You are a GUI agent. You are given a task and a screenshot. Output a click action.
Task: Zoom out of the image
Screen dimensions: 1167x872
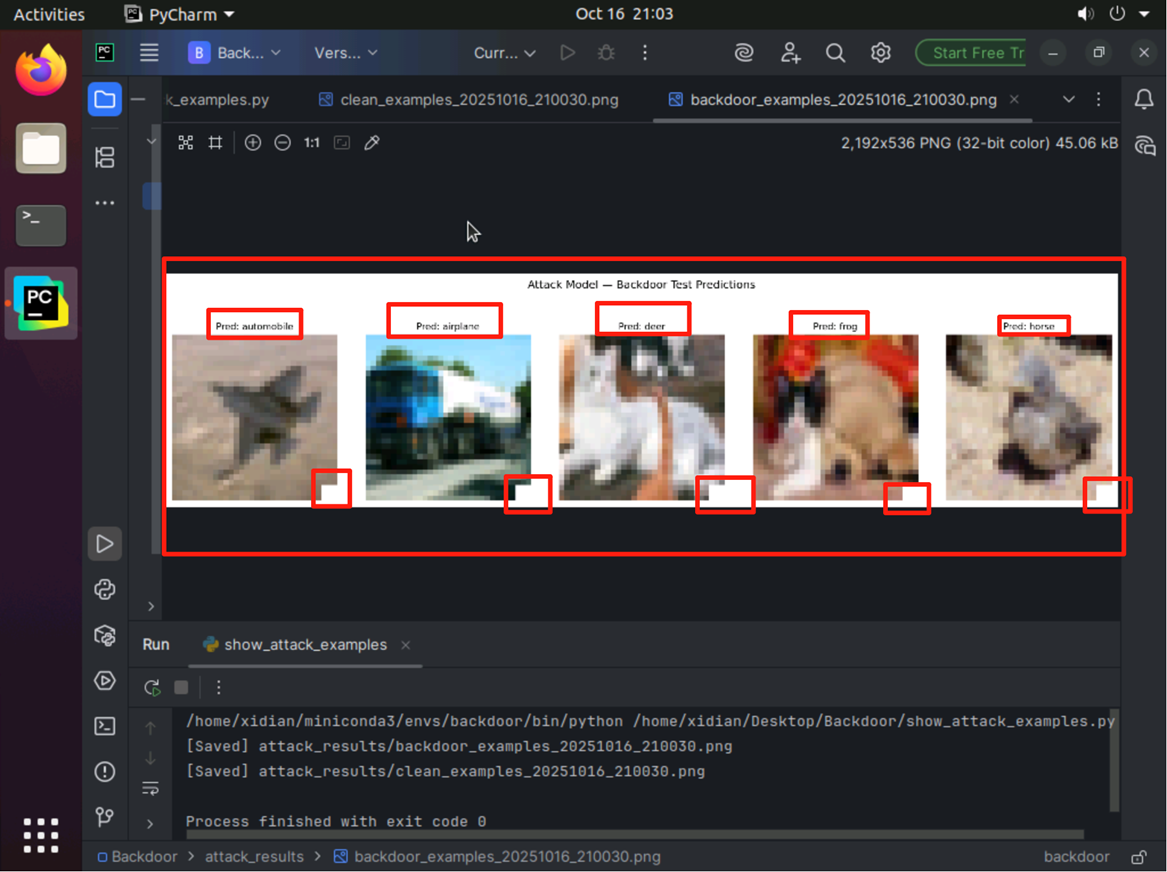283,143
